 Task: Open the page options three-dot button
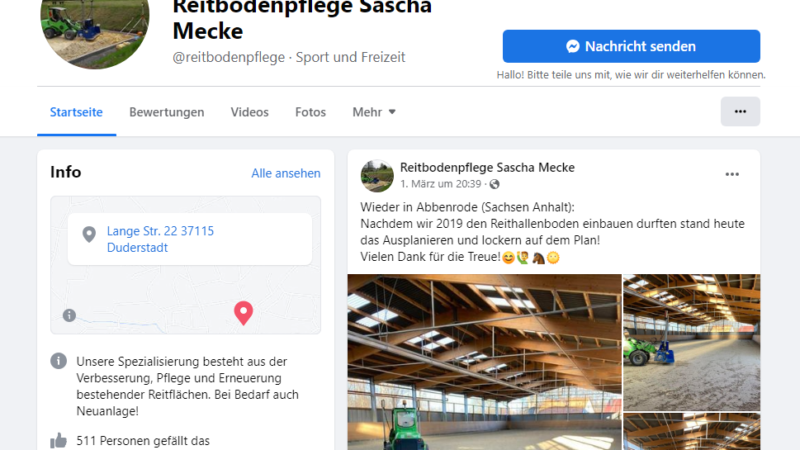pyautogui.click(x=740, y=111)
